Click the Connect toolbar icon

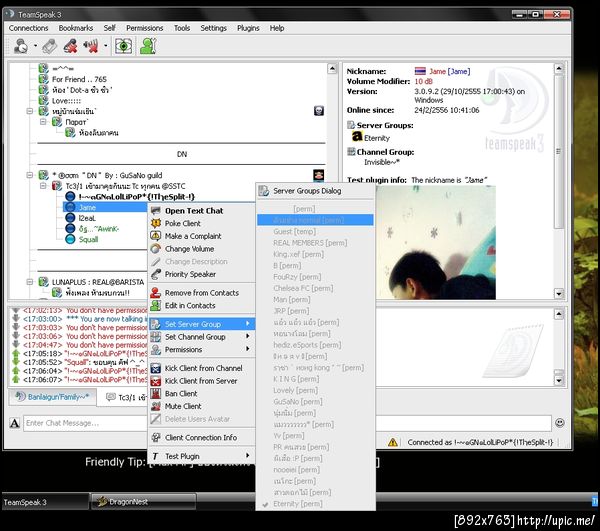click(x=20, y=46)
